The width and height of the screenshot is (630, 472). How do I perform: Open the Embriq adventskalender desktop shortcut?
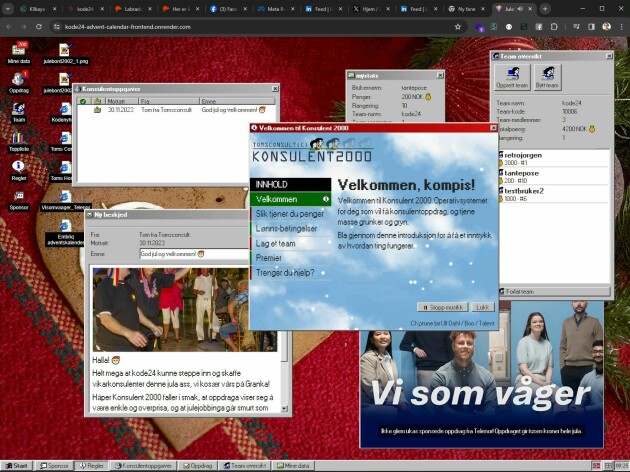point(65,232)
